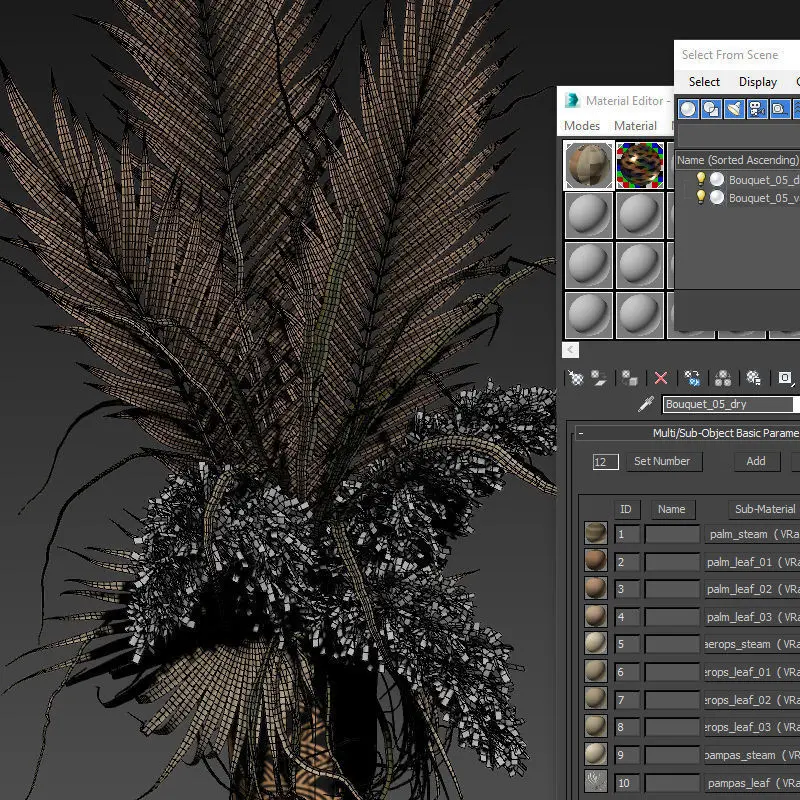Image resolution: width=800 pixels, height=800 pixels.
Task: Toggle Display Shapes filter button
Action: point(711,109)
